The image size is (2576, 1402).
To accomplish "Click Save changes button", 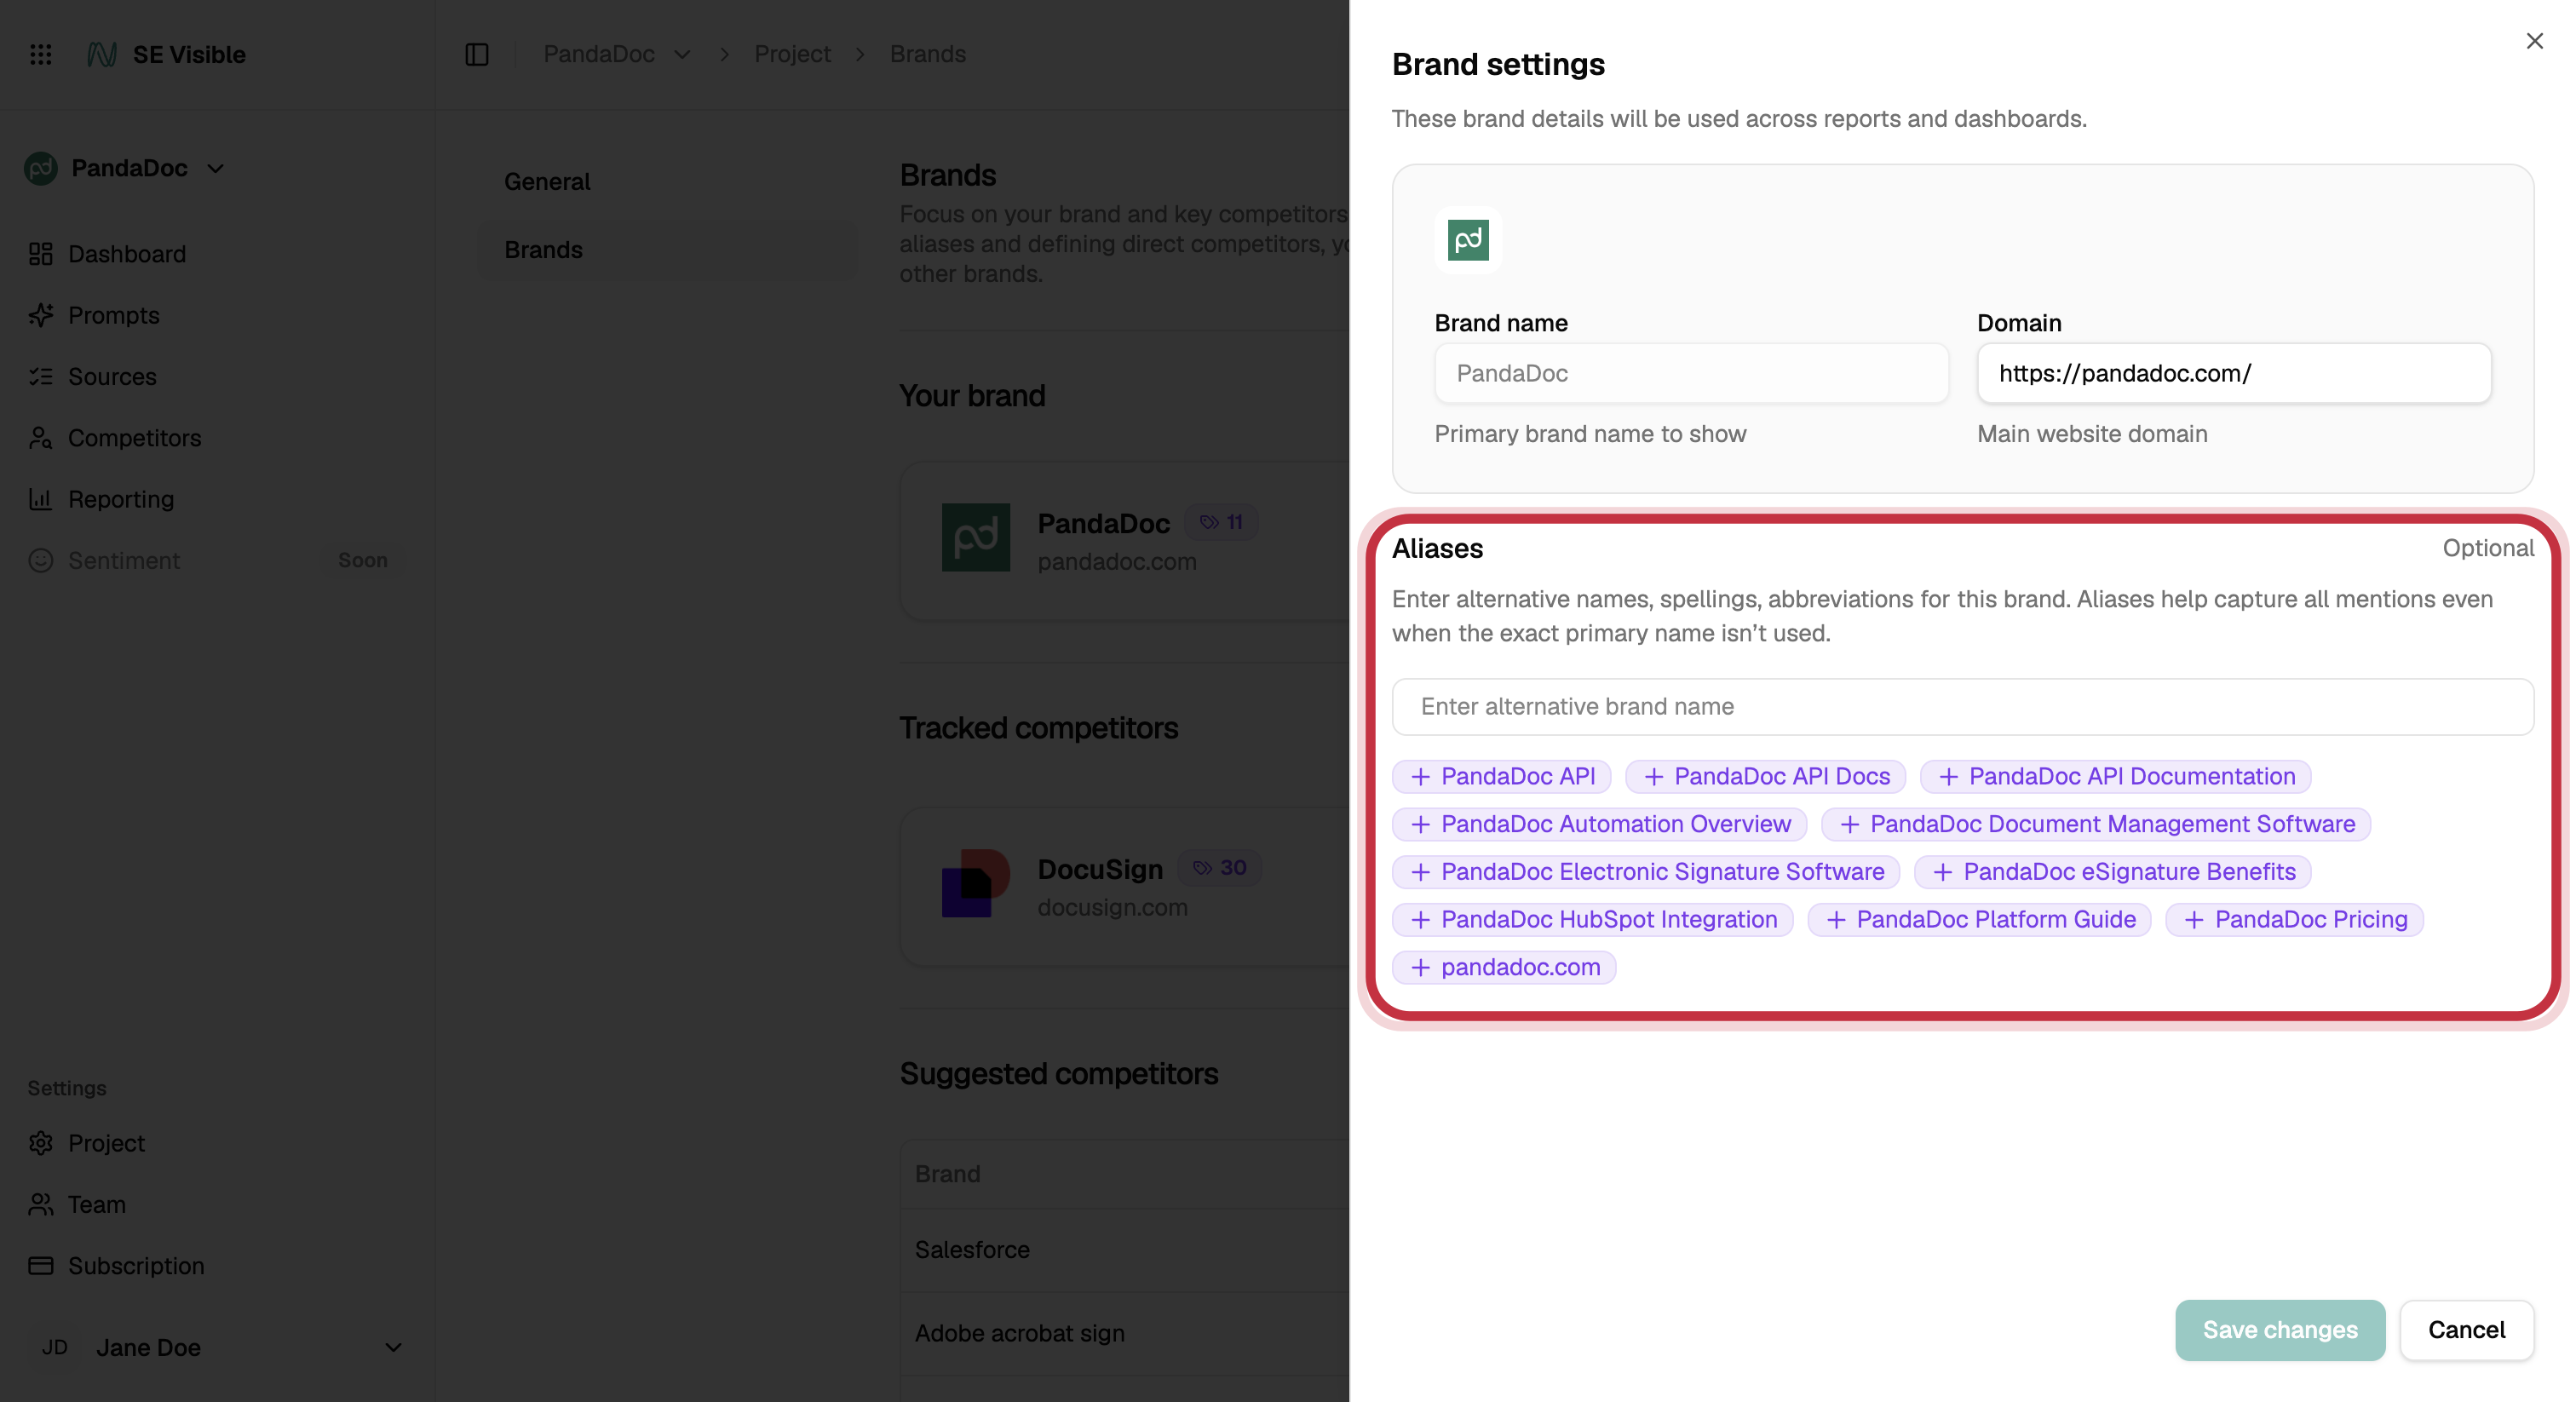I will [x=2280, y=1330].
